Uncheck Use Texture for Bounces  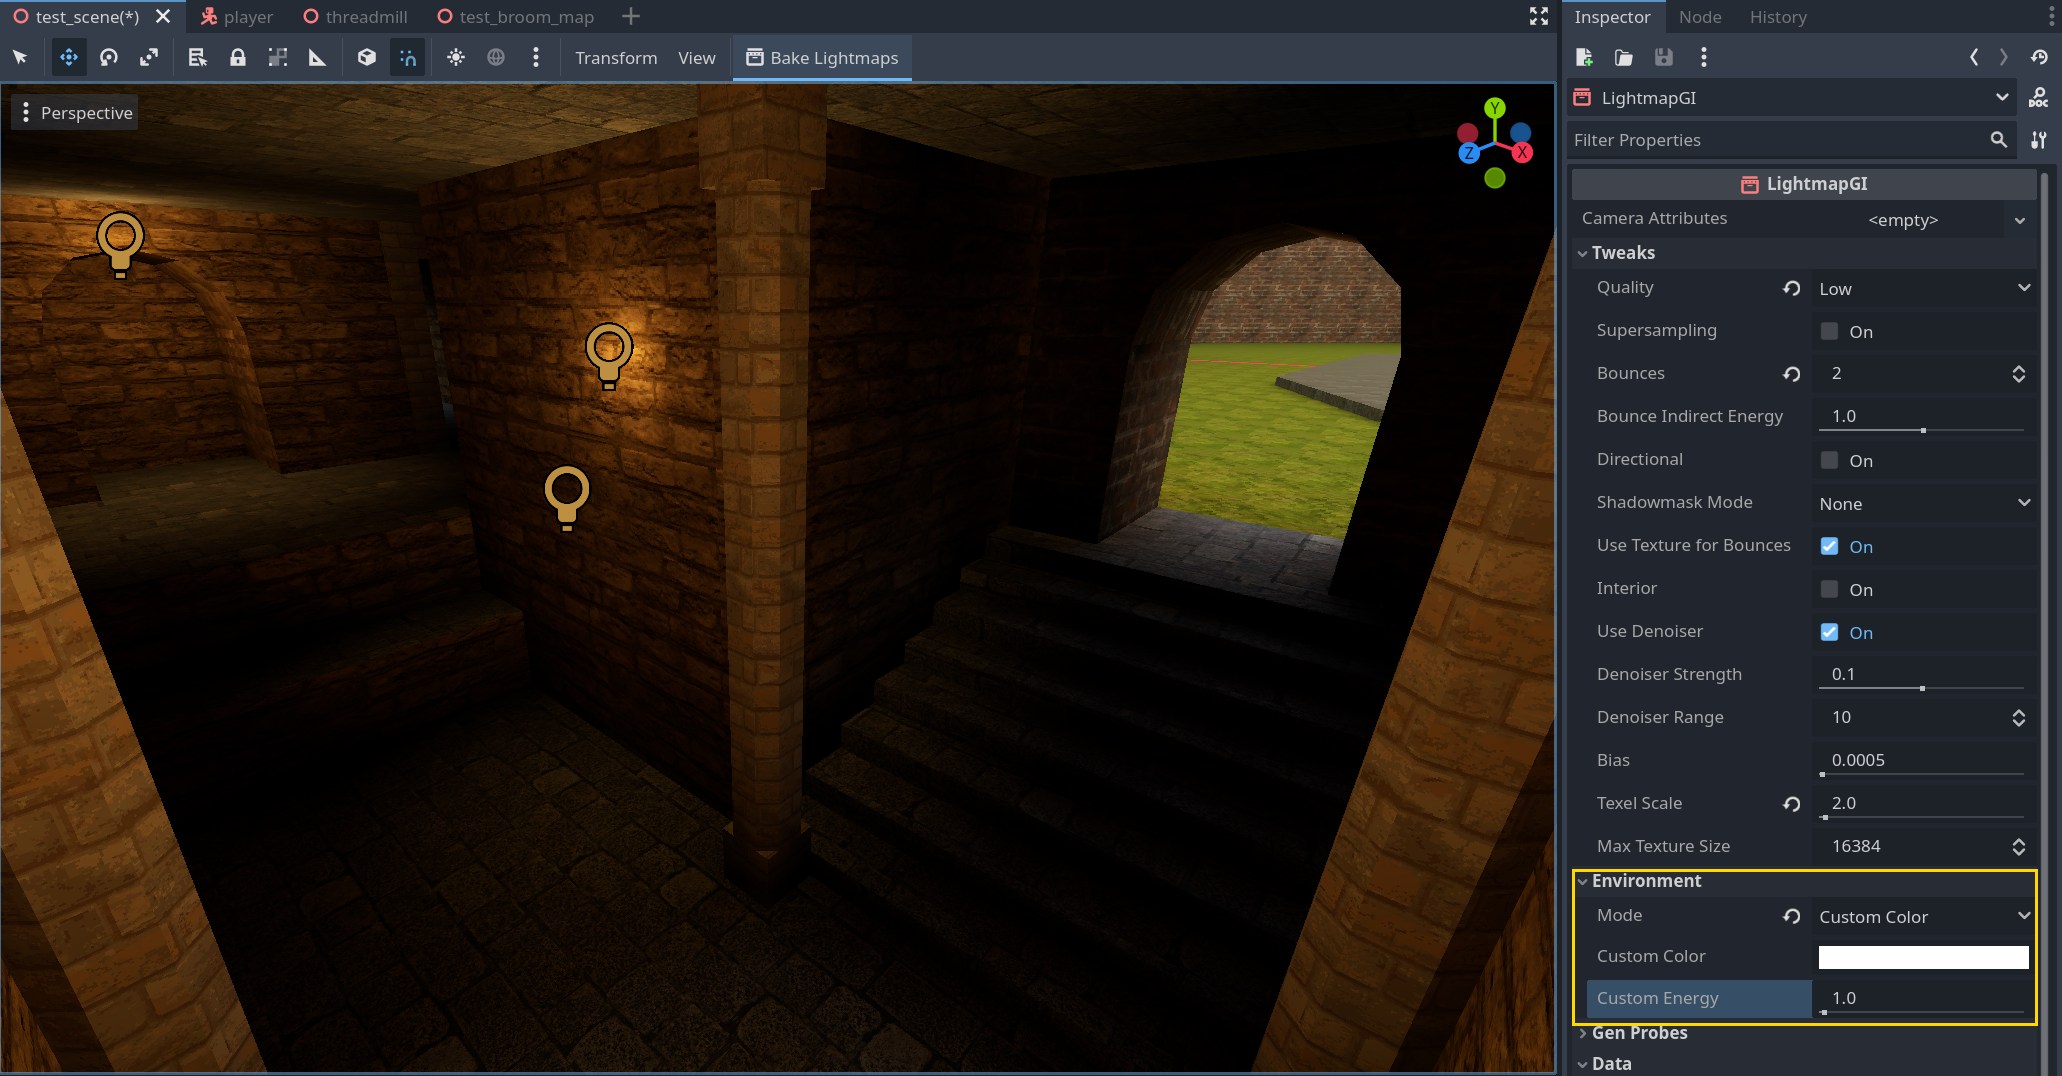[1829, 546]
